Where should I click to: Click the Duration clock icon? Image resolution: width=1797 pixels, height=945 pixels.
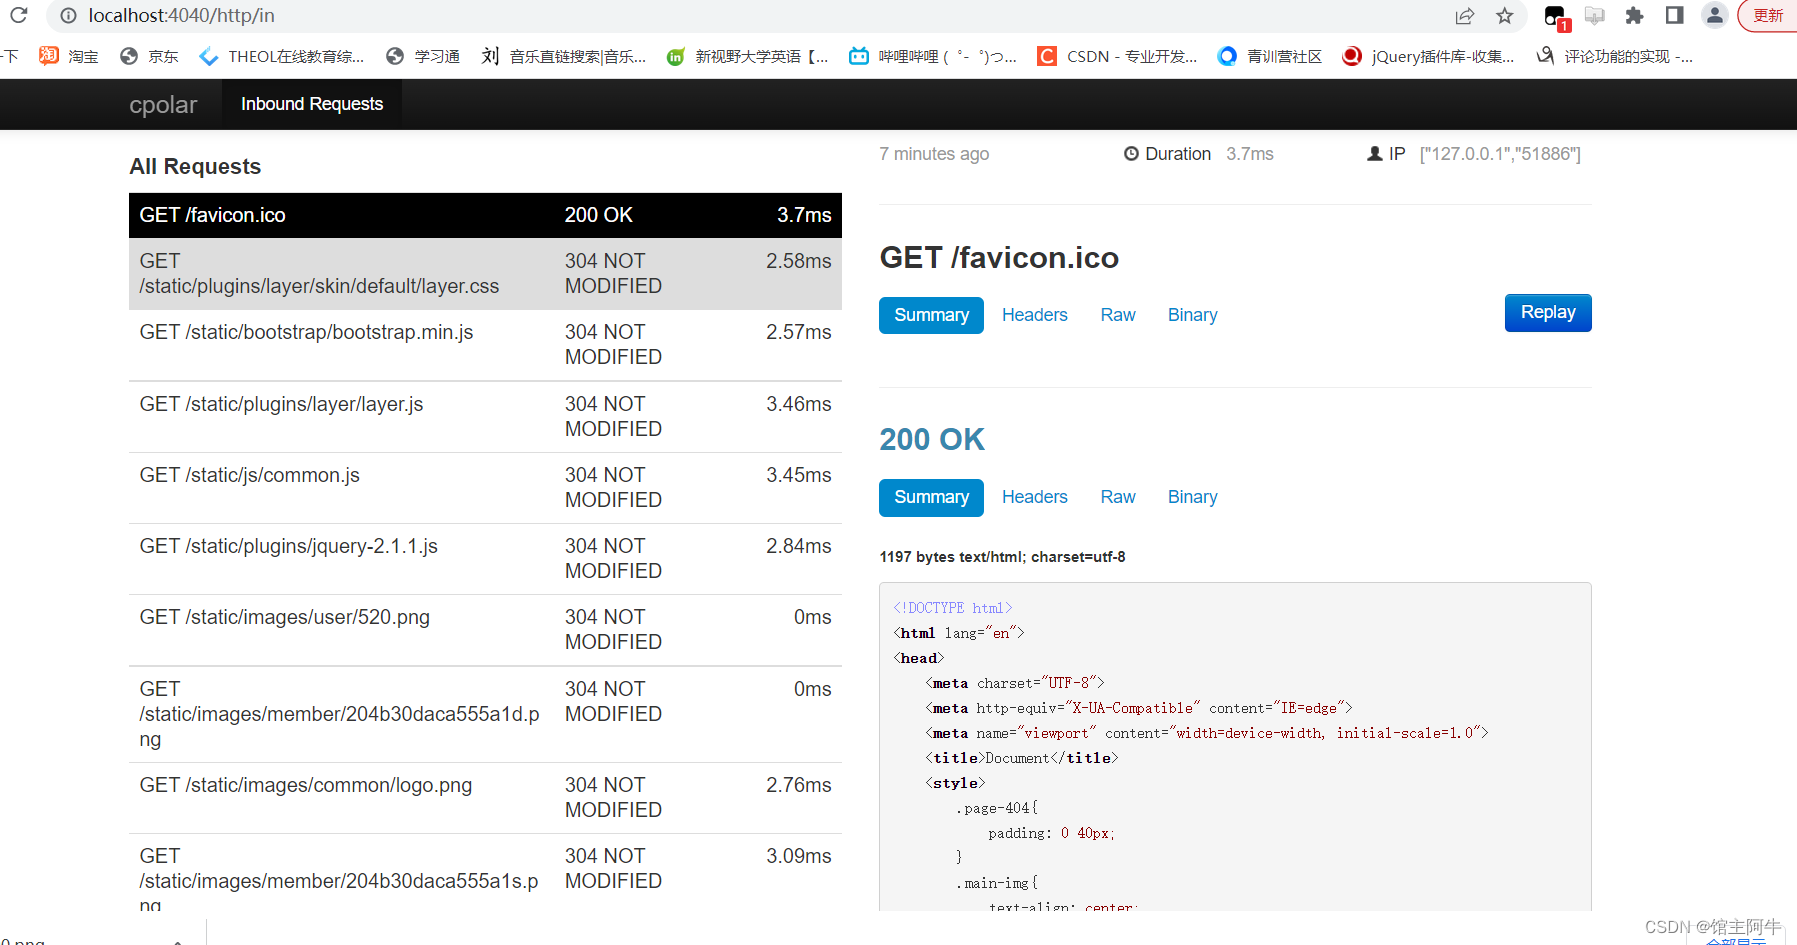[1131, 154]
